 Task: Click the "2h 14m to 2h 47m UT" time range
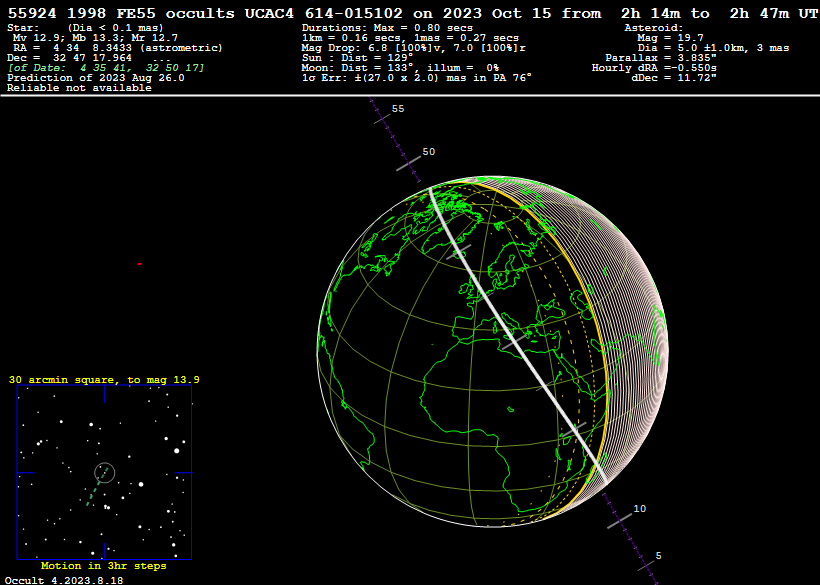719,13
